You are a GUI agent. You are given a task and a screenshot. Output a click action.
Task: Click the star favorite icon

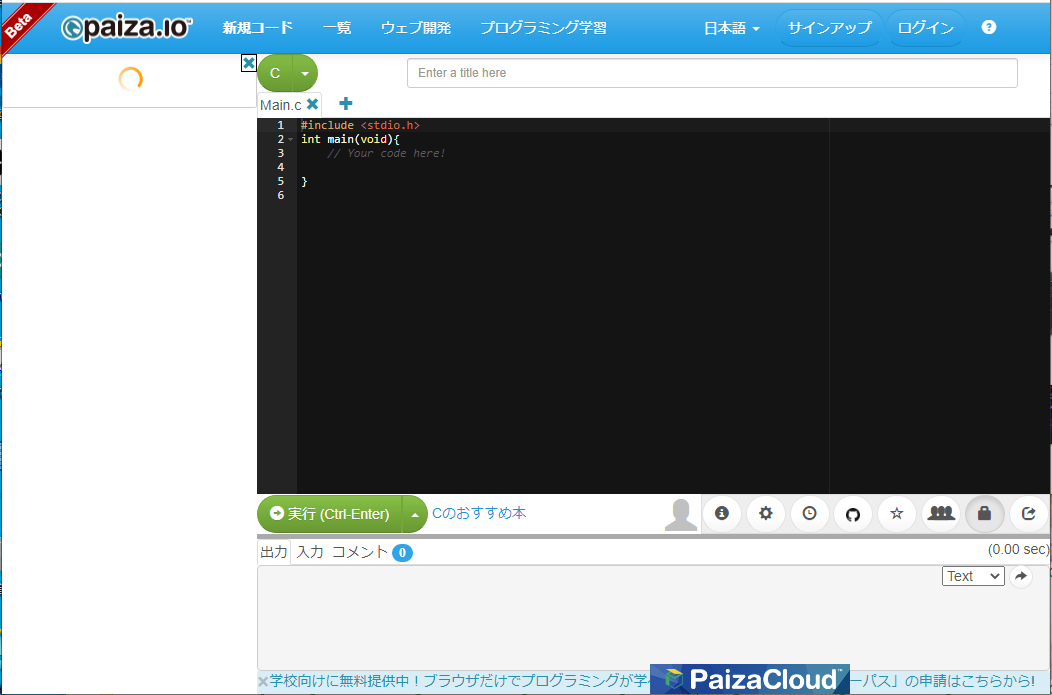tap(897, 513)
